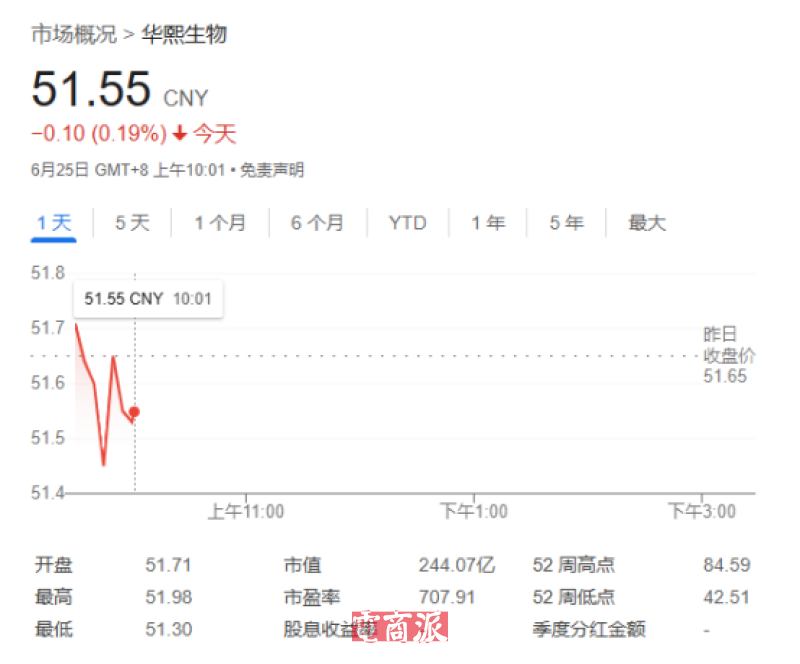
Task: Select the 1 天 range tab
Action: click(x=54, y=223)
